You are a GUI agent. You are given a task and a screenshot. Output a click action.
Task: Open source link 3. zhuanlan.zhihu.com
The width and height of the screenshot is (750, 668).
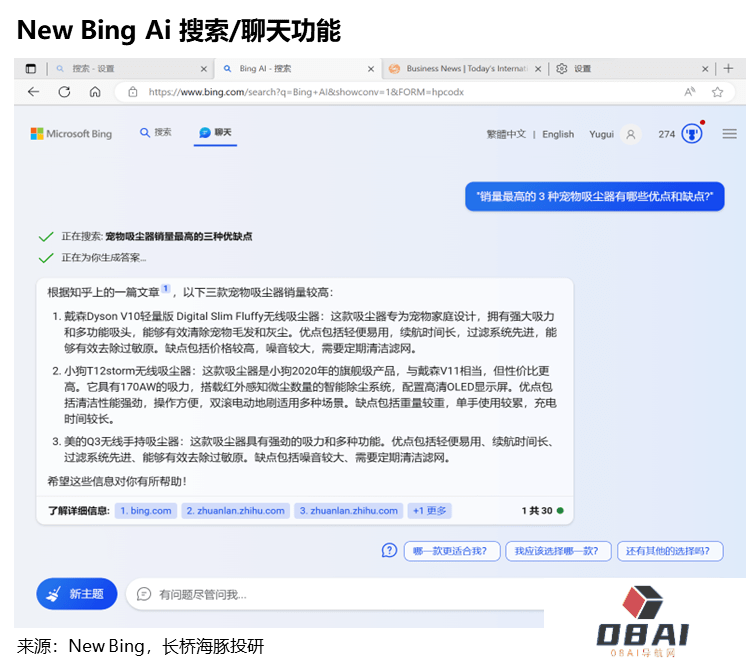pyautogui.click(x=349, y=511)
